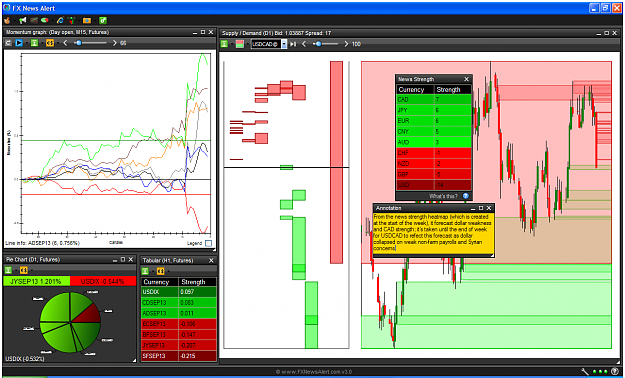
Task: Open the momentum line chart tool icon
Action: tap(34, 20)
